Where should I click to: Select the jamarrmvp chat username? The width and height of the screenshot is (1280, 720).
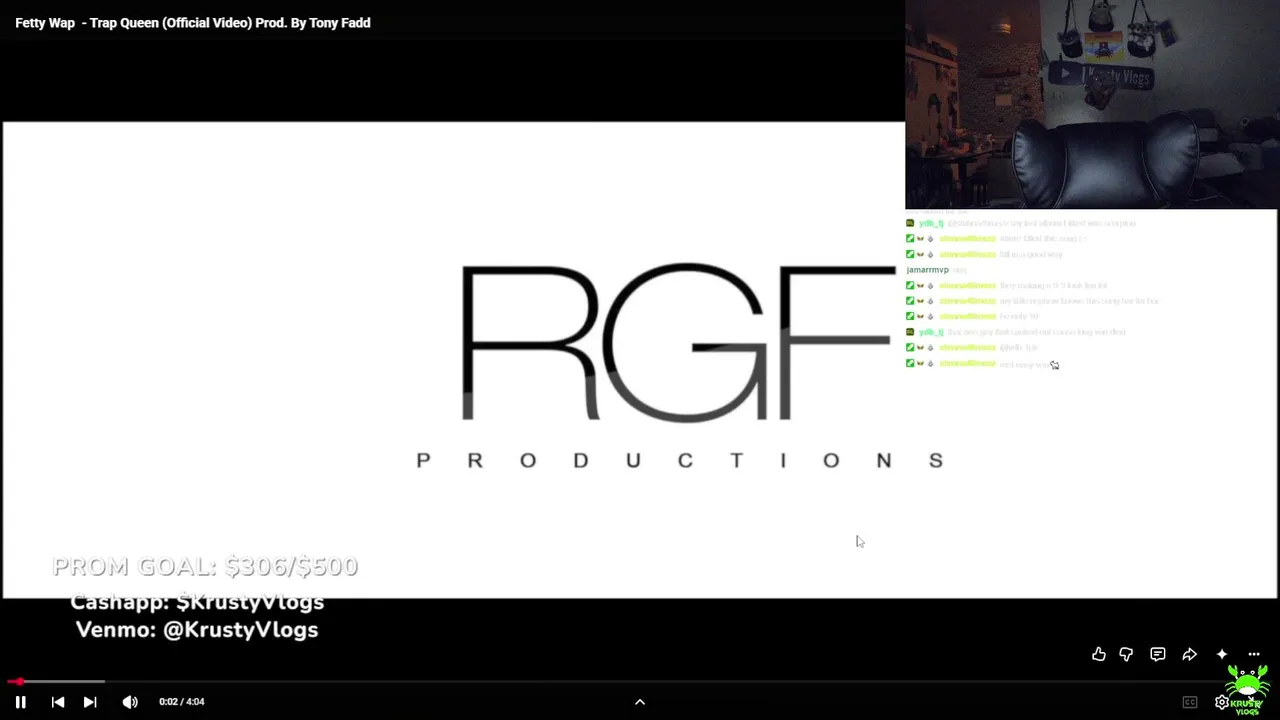coord(927,270)
